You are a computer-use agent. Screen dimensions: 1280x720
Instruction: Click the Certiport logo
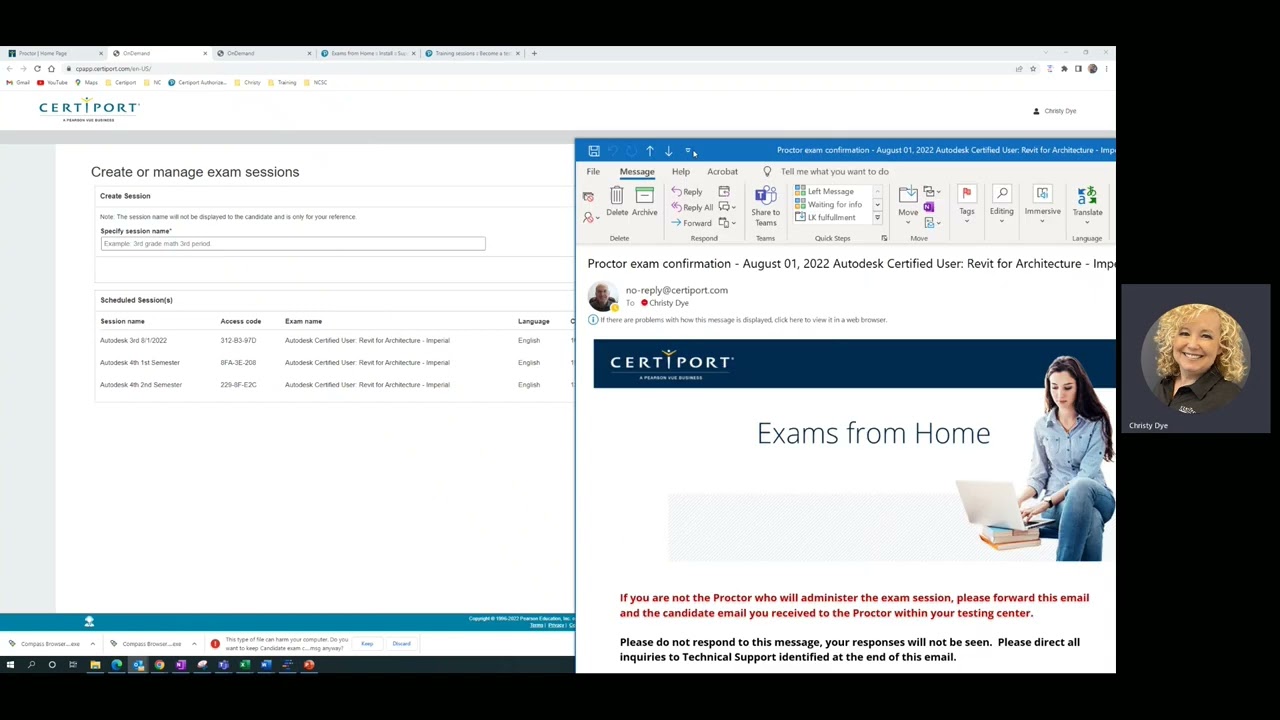[89, 110]
